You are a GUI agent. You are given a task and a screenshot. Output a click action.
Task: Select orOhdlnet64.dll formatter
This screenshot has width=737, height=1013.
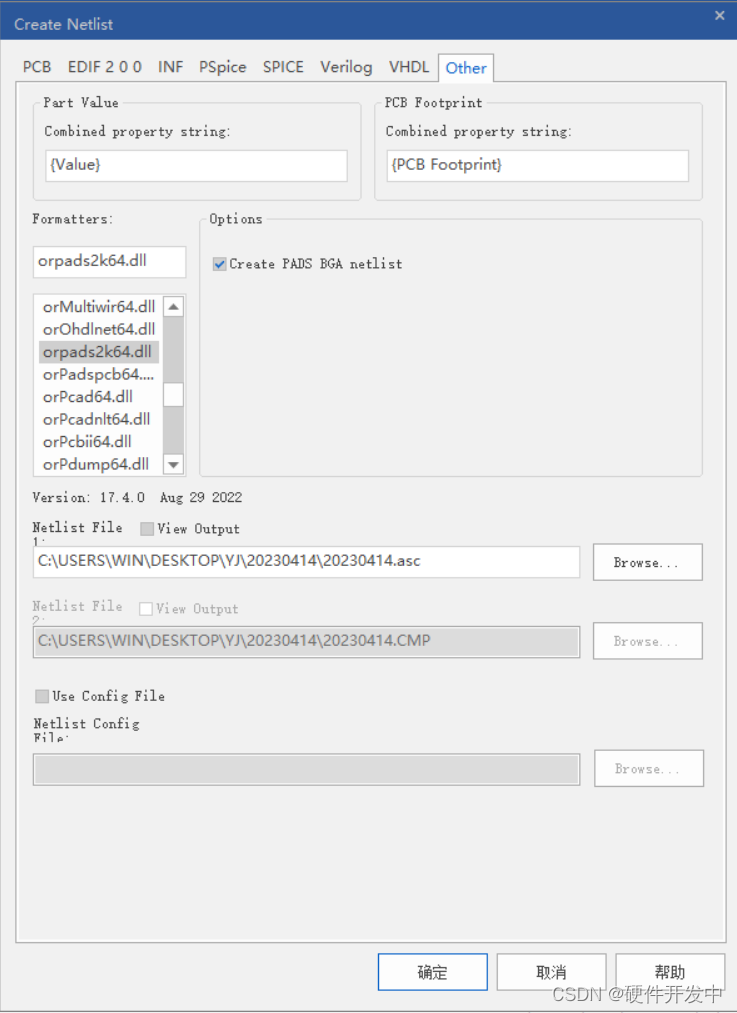(99, 329)
